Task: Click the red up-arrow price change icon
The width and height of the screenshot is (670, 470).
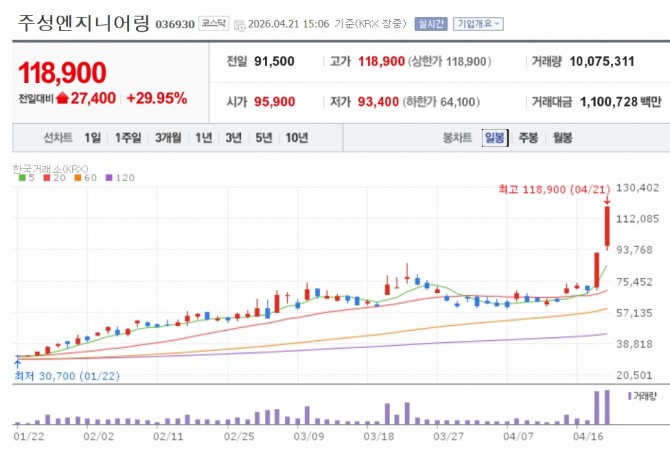Action: coord(62,98)
